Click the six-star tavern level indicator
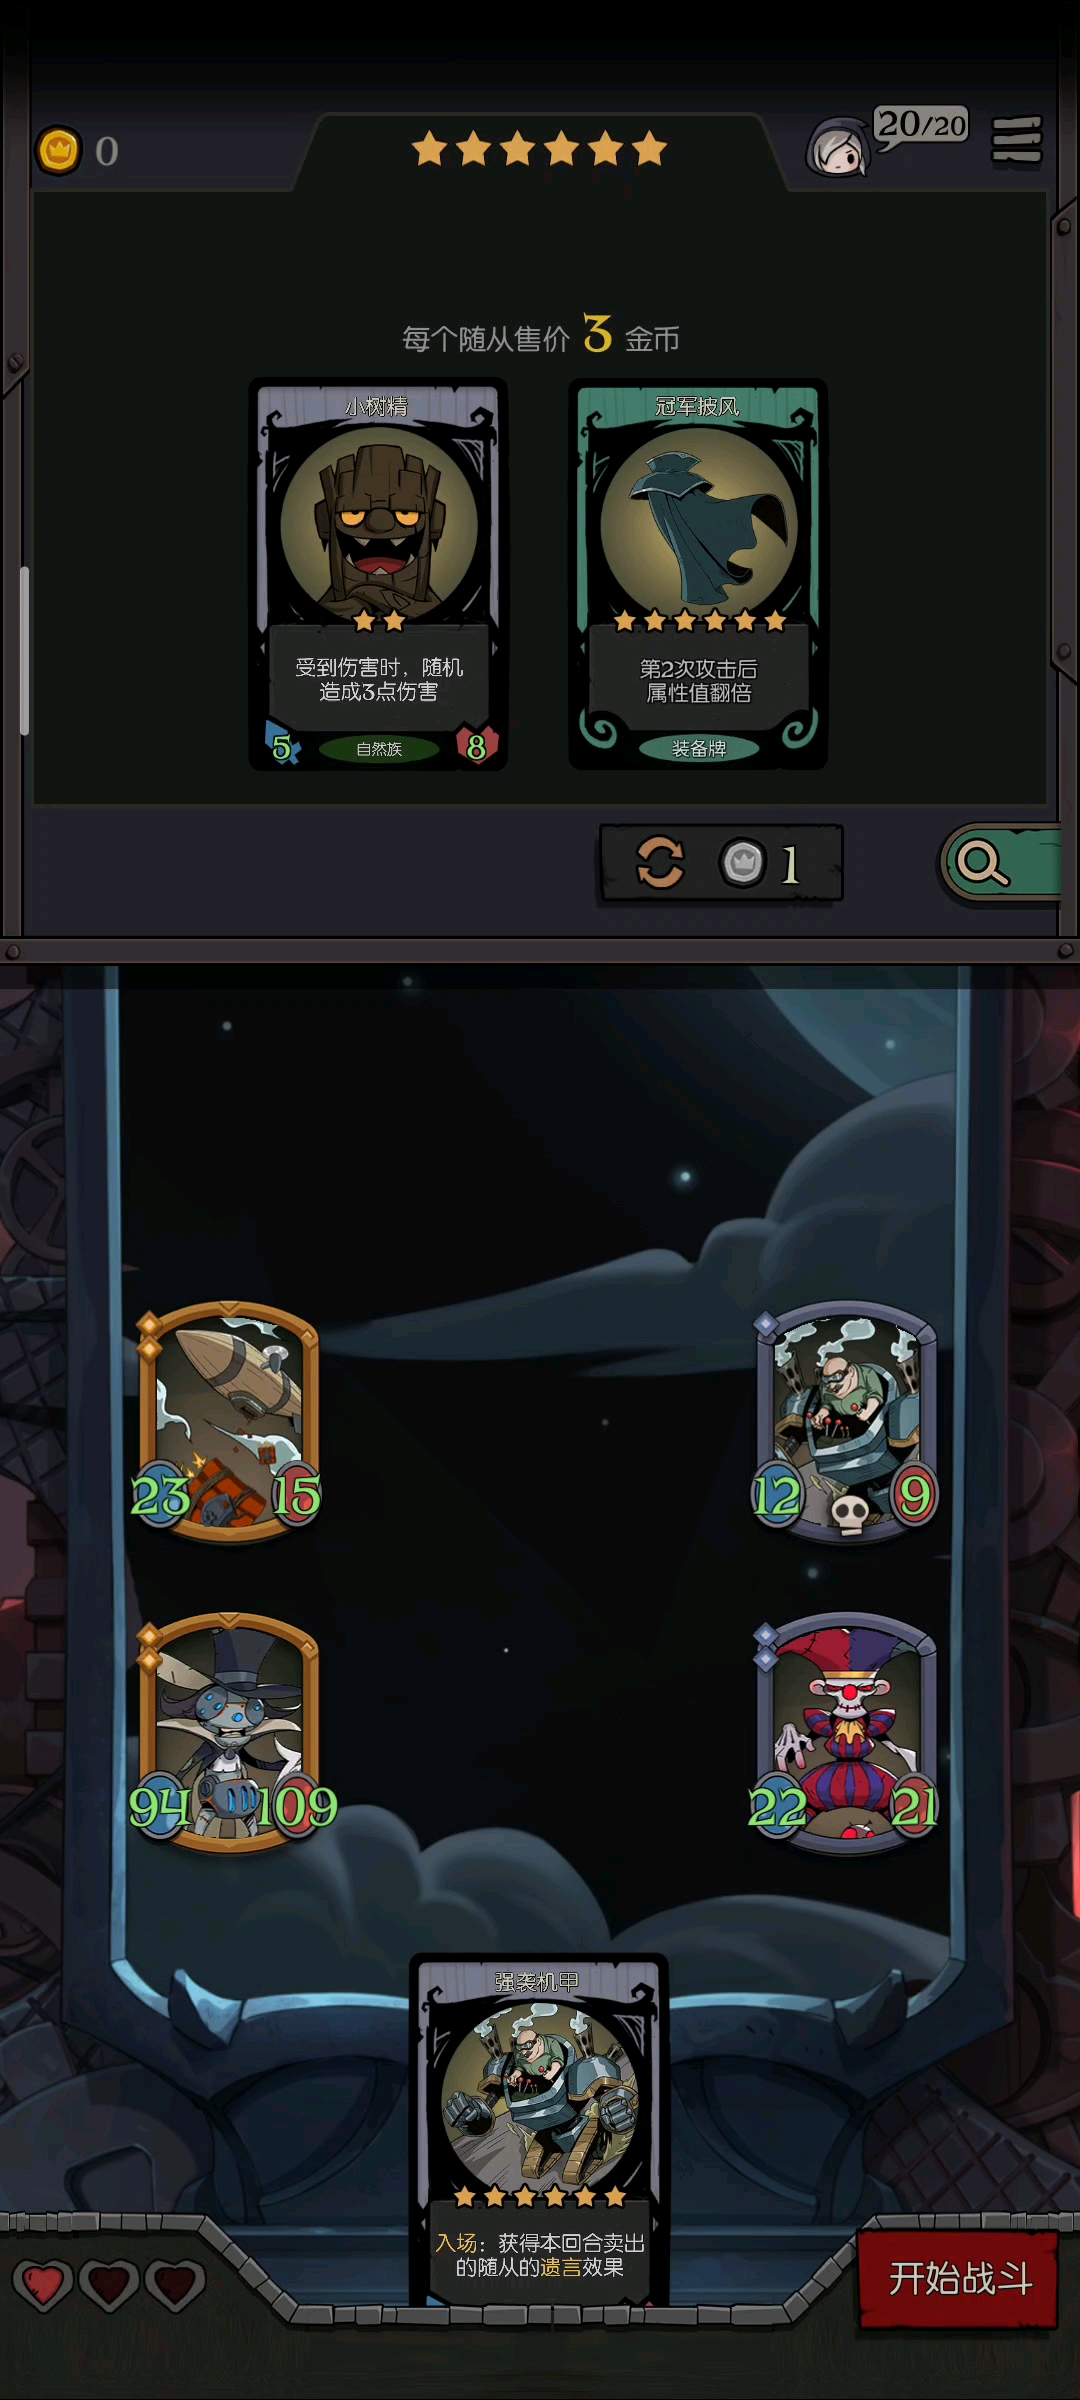The height and width of the screenshot is (2400, 1080). (539, 148)
